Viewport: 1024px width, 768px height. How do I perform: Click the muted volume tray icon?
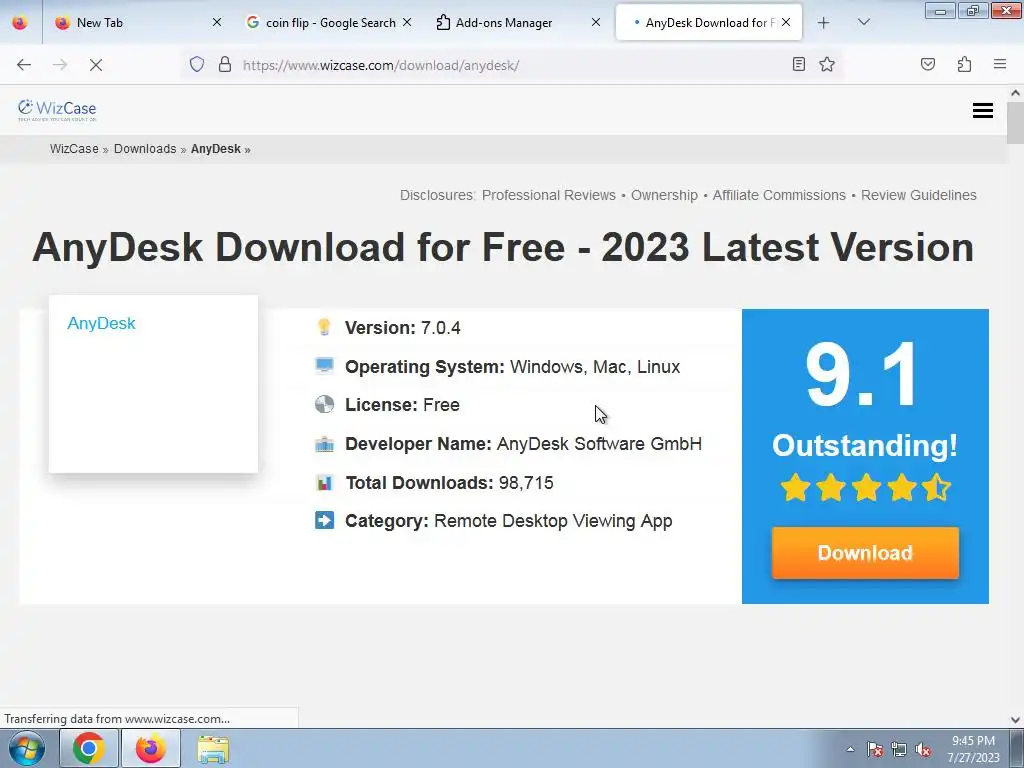tap(923, 749)
